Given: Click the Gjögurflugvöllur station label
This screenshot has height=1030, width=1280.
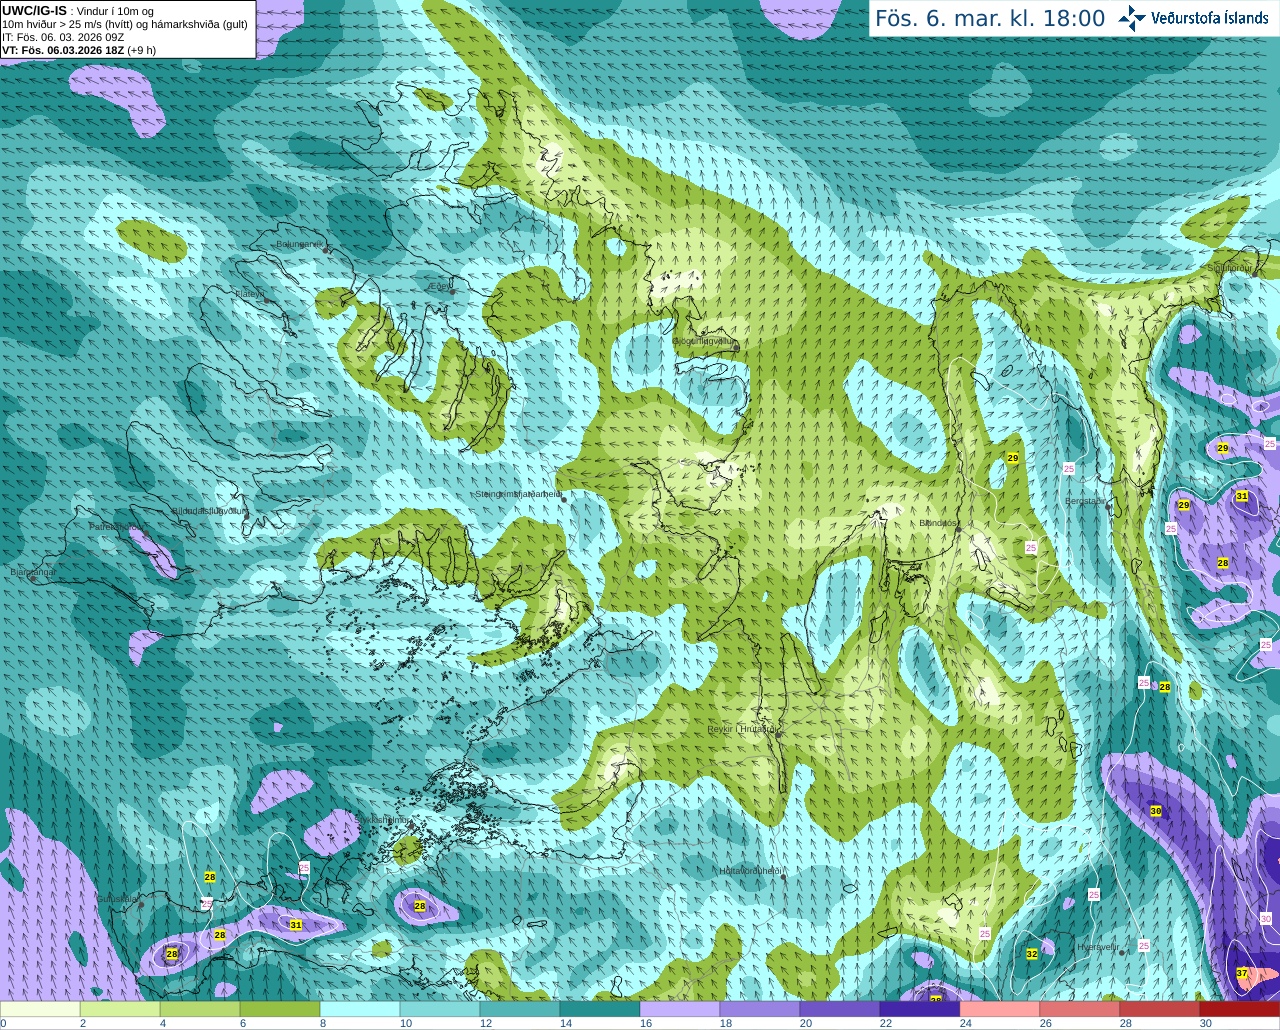Looking at the screenshot, I should pos(704,341).
